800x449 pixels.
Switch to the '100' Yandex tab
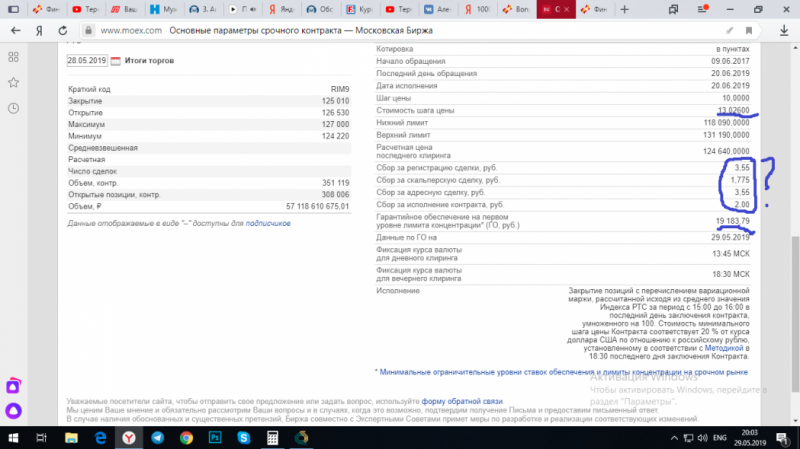tap(477, 9)
